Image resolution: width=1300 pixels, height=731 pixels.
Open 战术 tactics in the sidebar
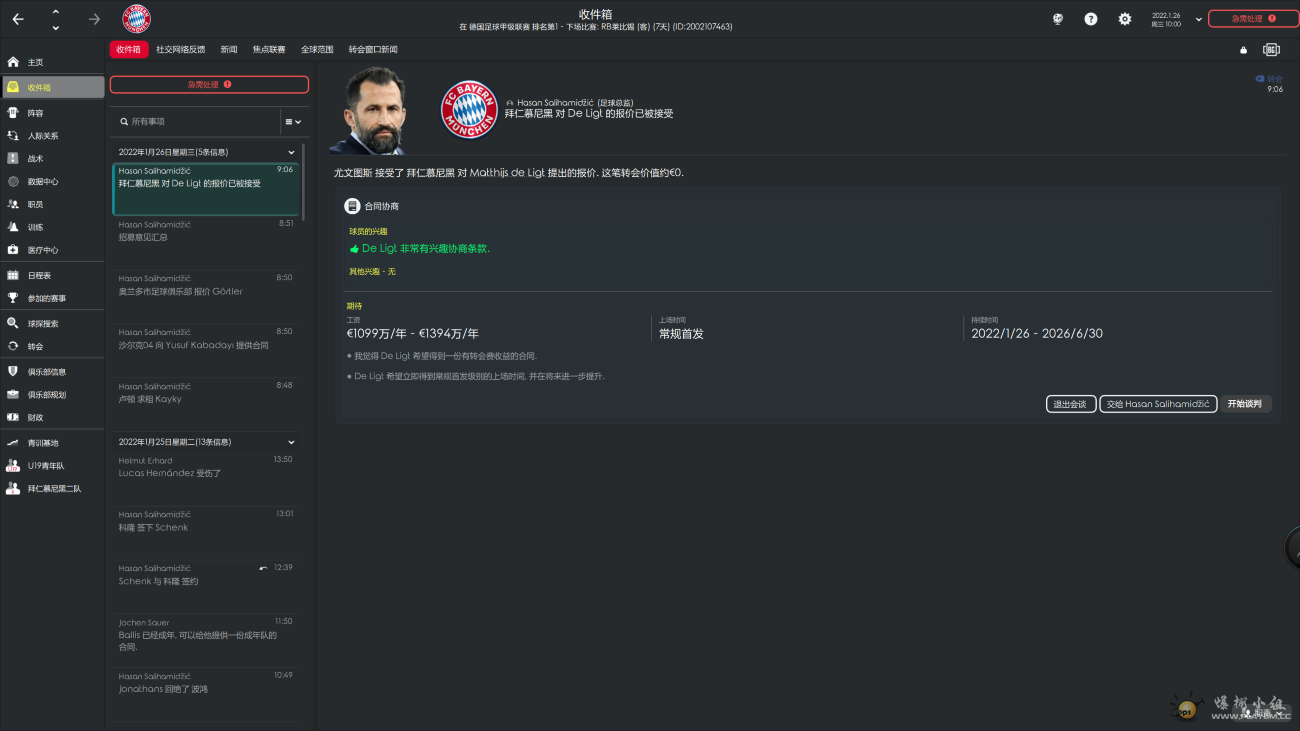tap(52, 159)
